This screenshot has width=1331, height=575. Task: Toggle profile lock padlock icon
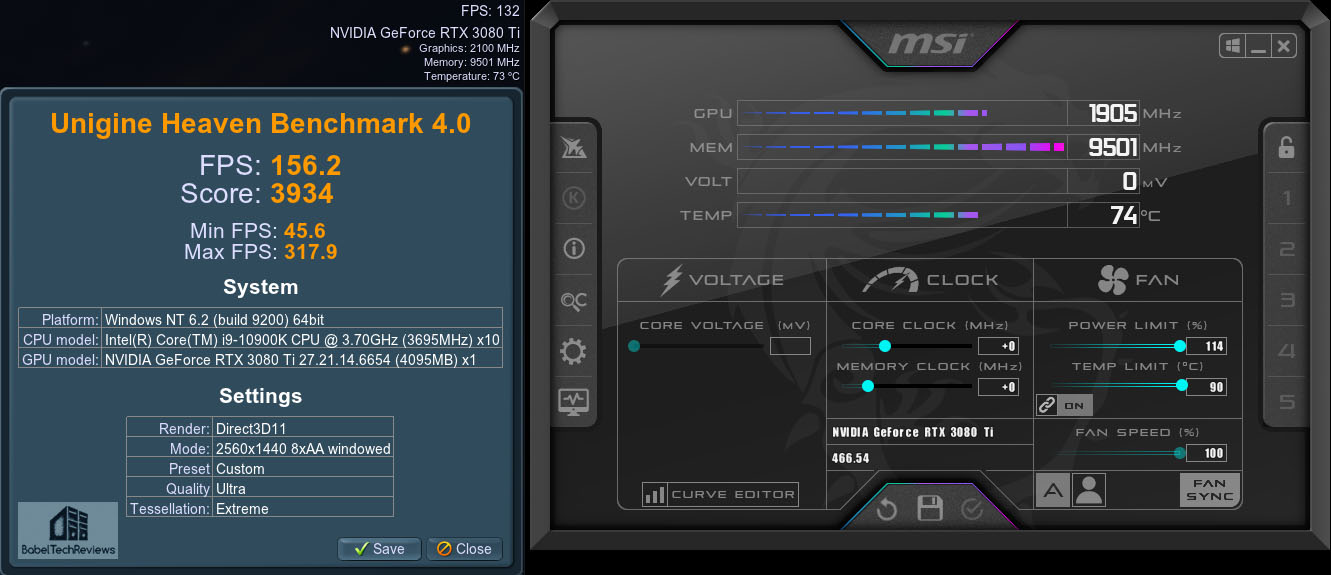(1287, 147)
